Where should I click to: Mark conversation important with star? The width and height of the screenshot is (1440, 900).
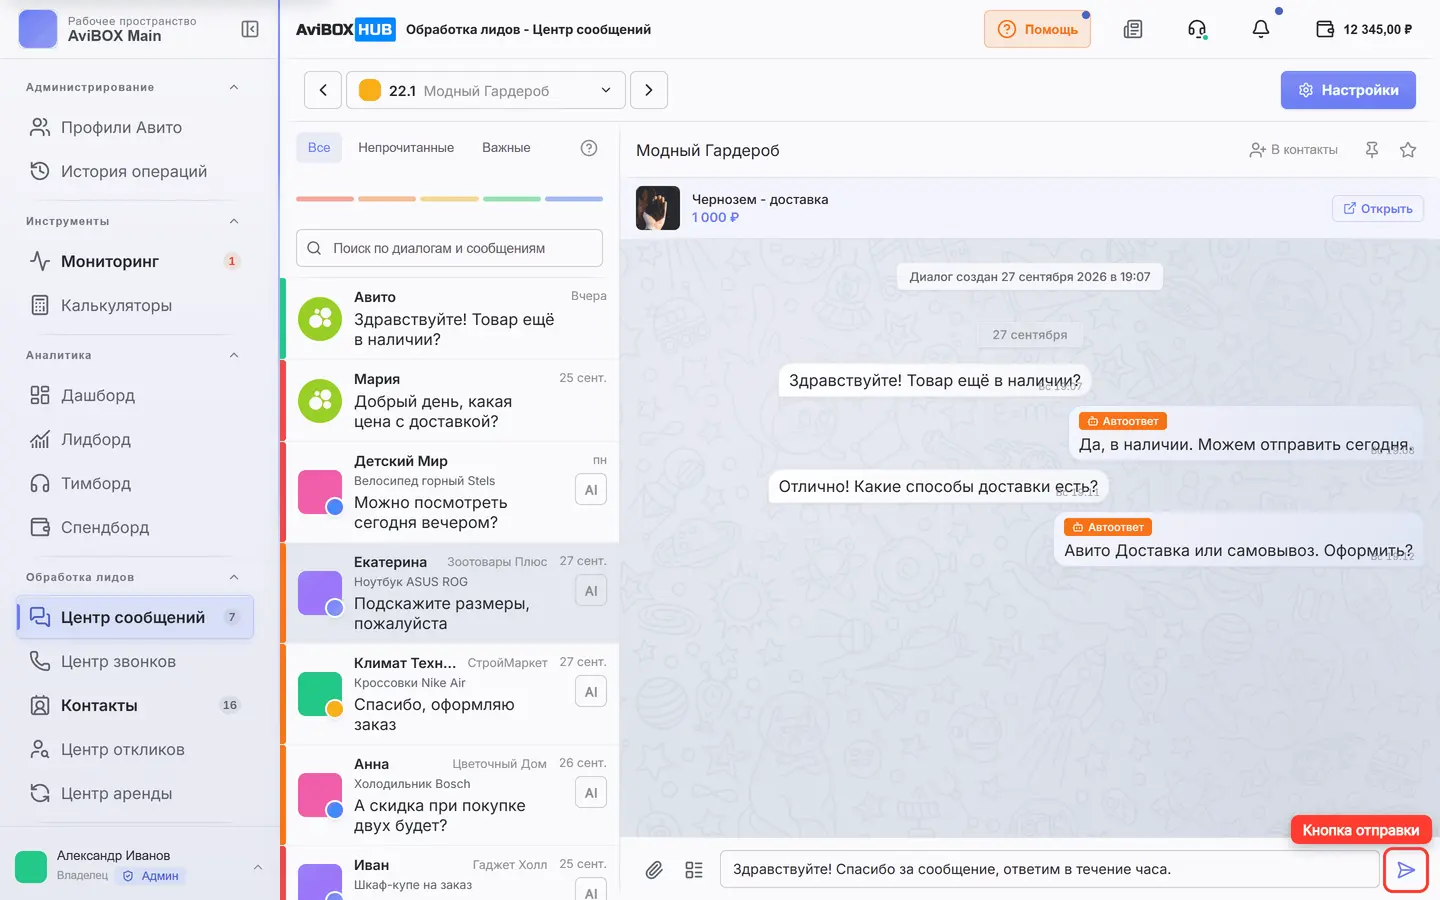pyautogui.click(x=1408, y=150)
